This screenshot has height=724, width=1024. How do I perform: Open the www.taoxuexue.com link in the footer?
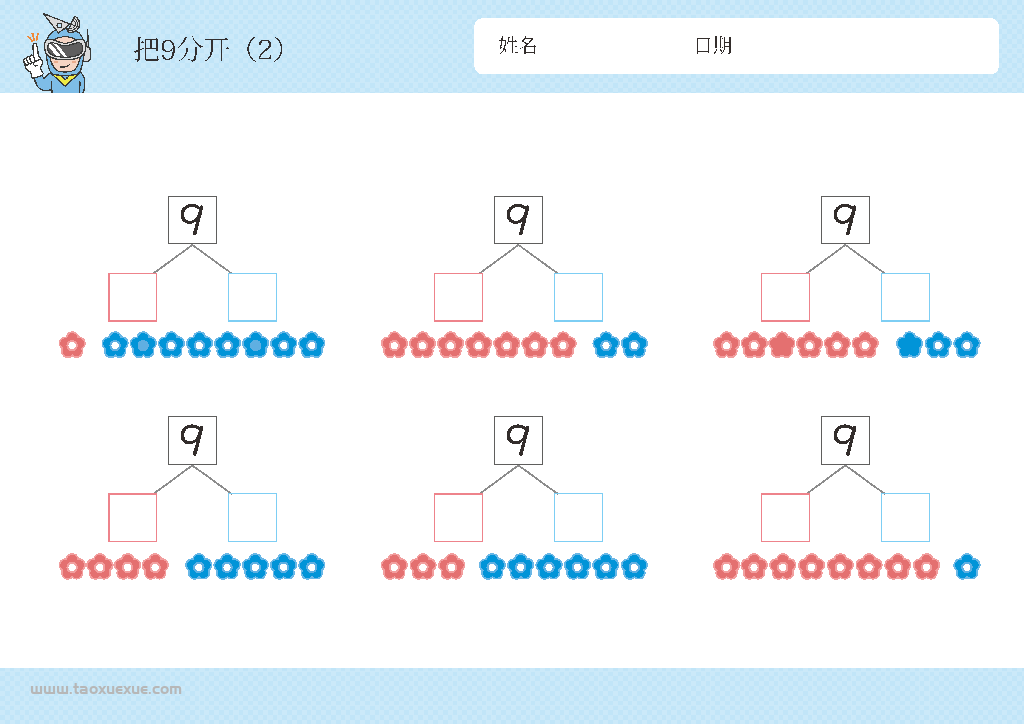pos(106,689)
